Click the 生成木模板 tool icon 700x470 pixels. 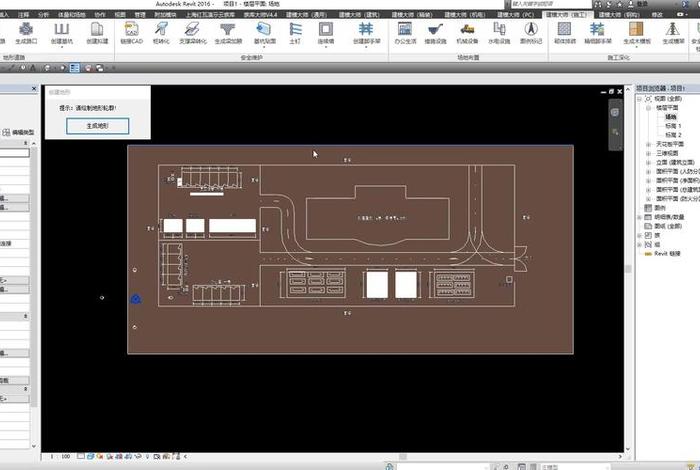[637, 29]
